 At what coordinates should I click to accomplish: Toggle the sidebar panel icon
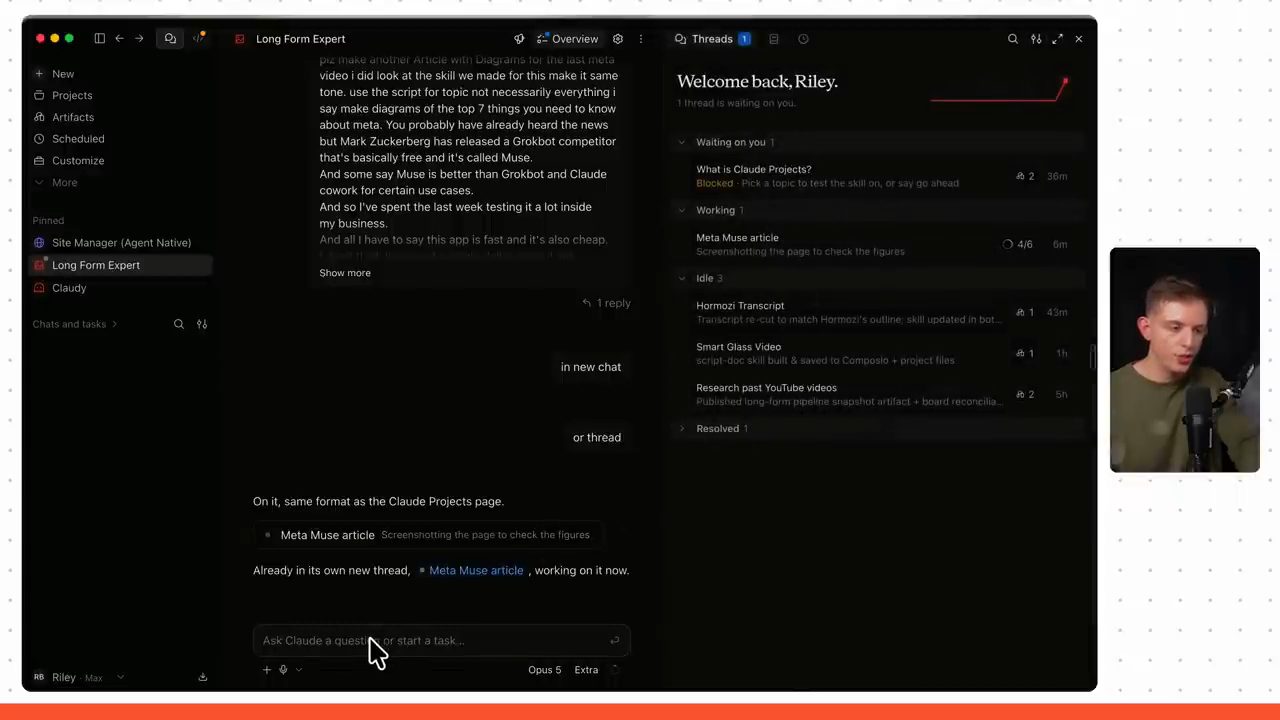pos(99,39)
